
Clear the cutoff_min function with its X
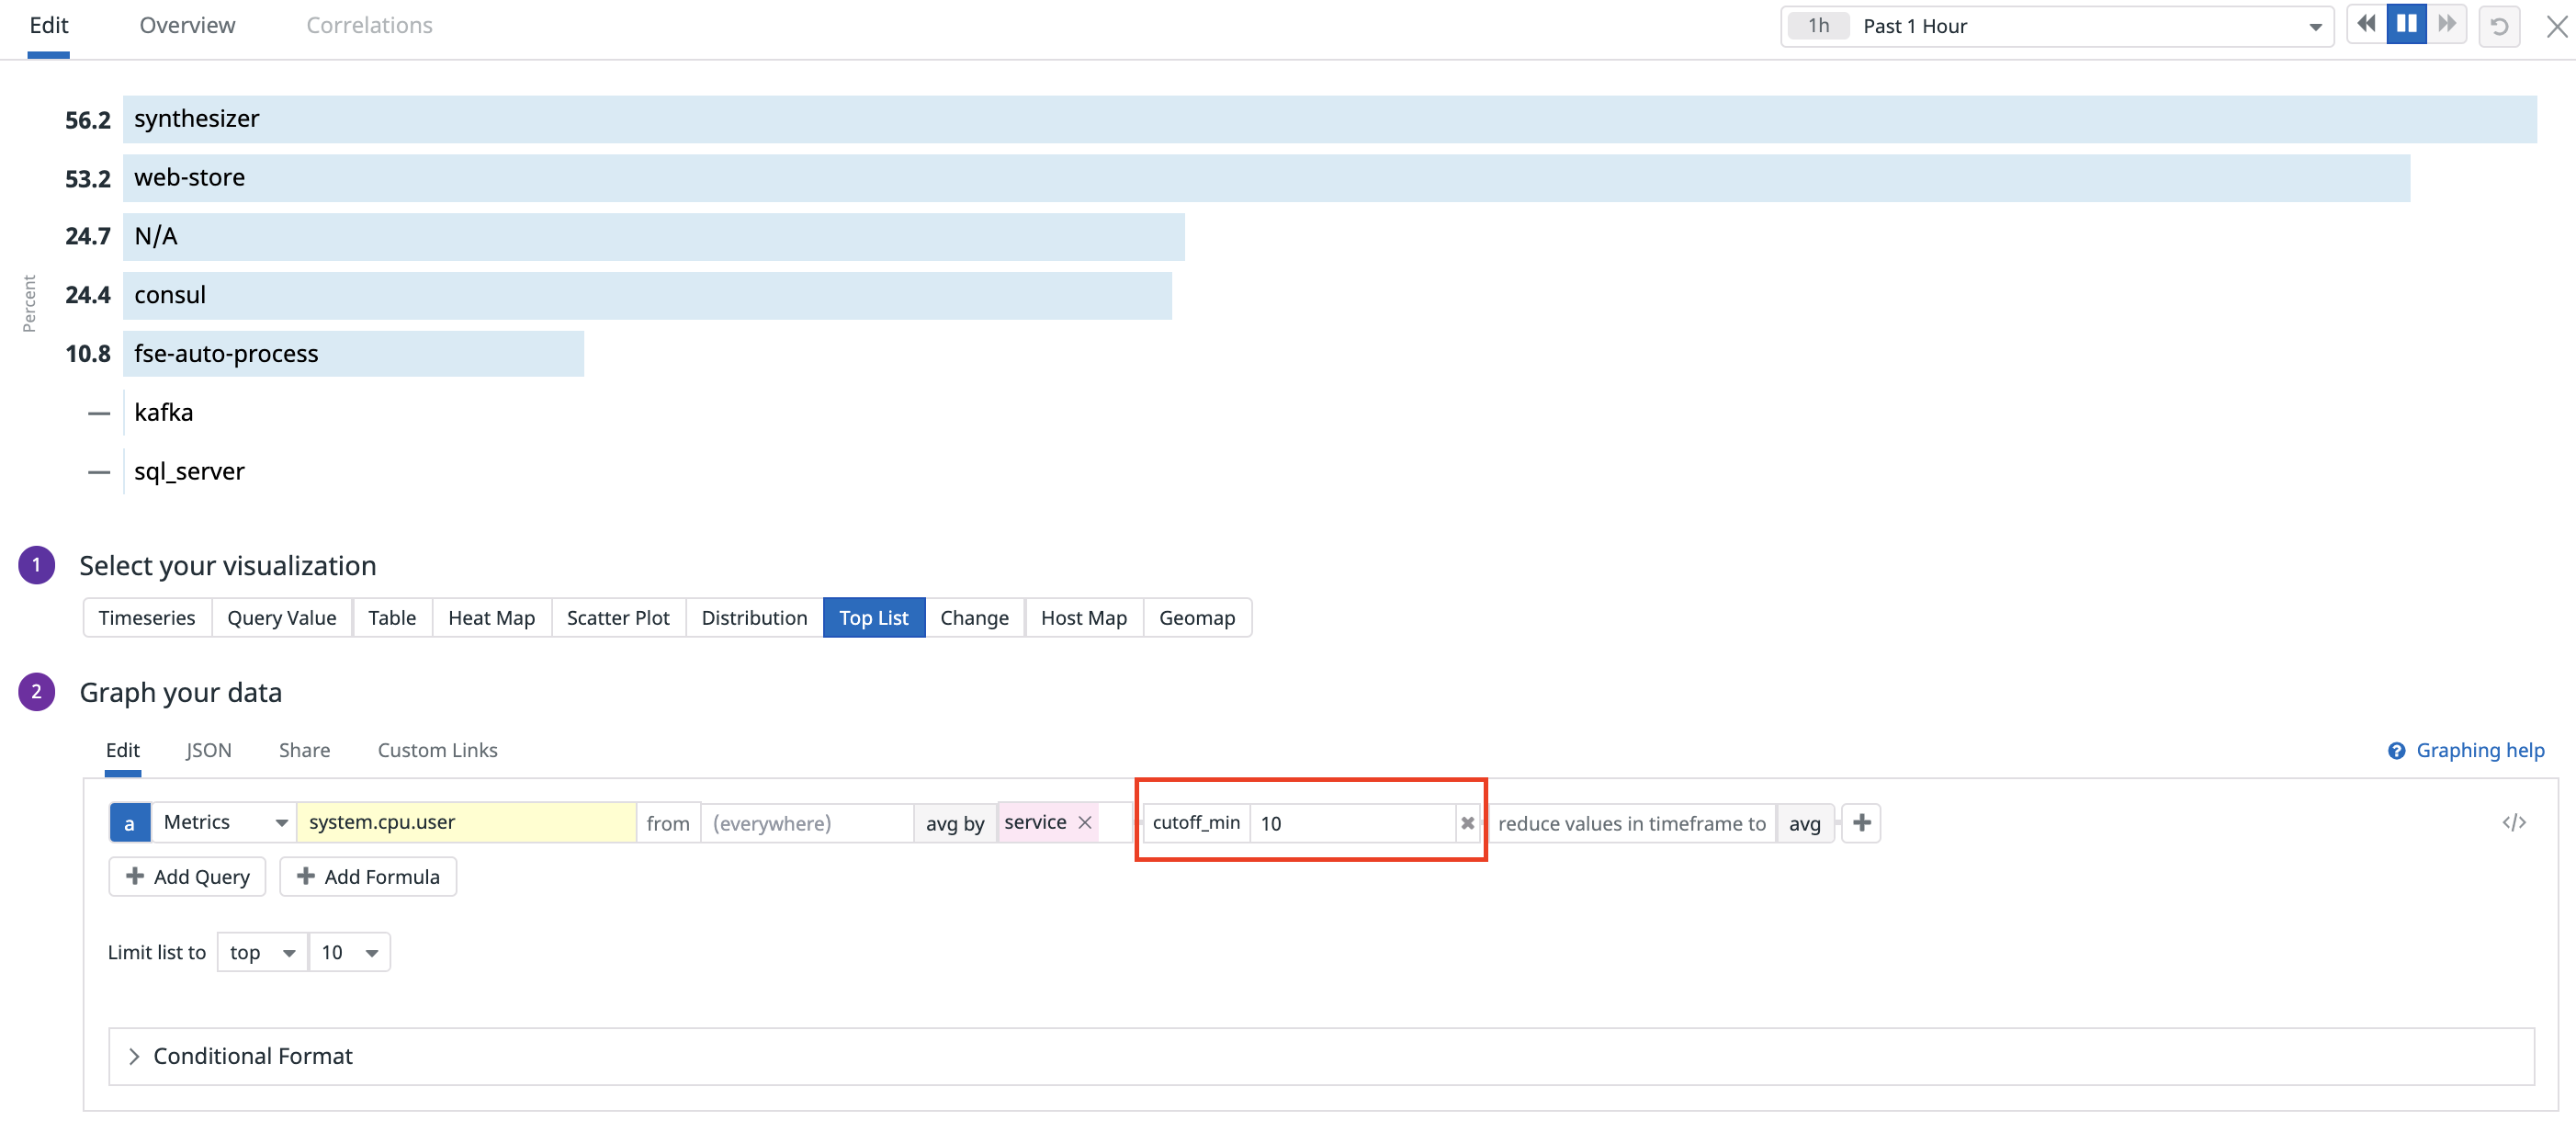coord(1467,823)
